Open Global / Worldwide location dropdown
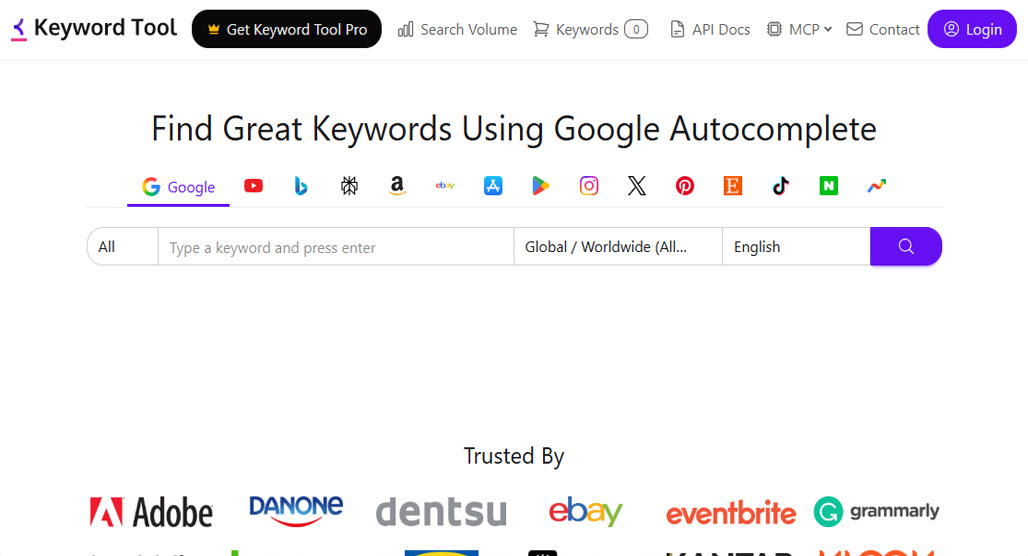The height and width of the screenshot is (556, 1028). click(618, 247)
